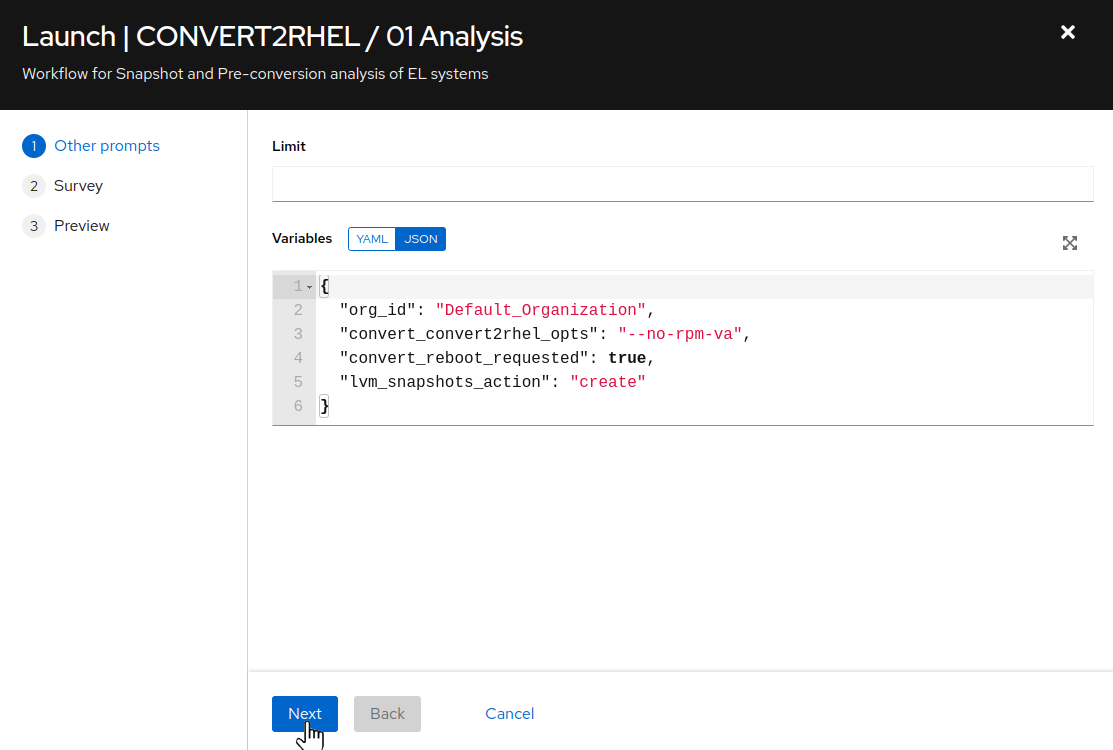This screenshot has height=750, width=1113.
Task: Close the Launch dialog with the X icon
Action: click(x=1068, y=32)
